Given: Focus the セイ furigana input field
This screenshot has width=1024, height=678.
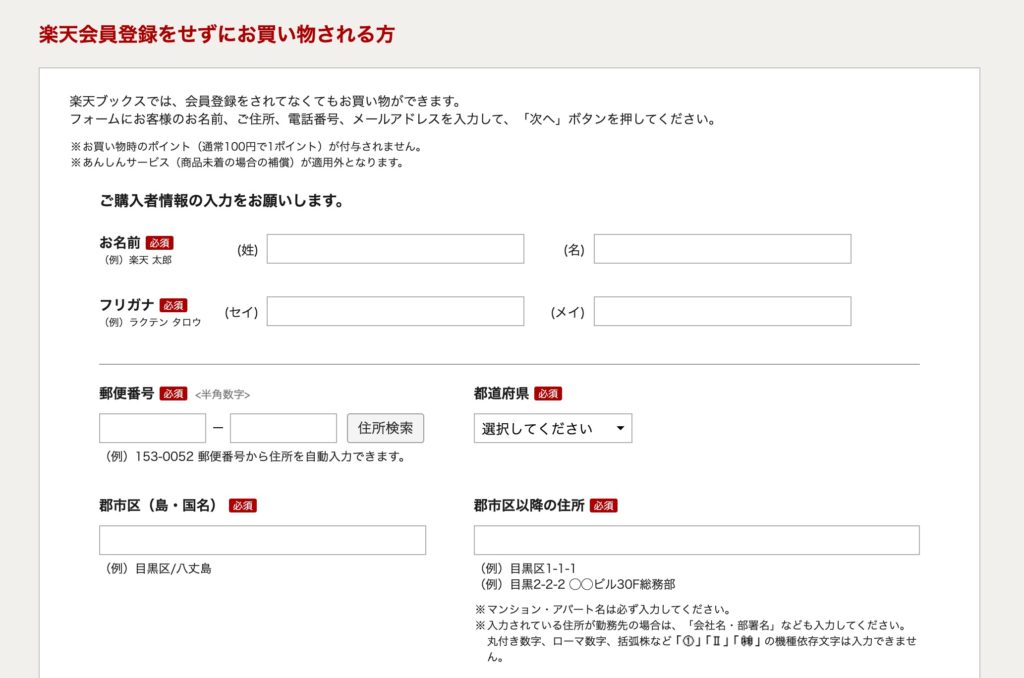Looking at the screenshot, I should point(395,311).
